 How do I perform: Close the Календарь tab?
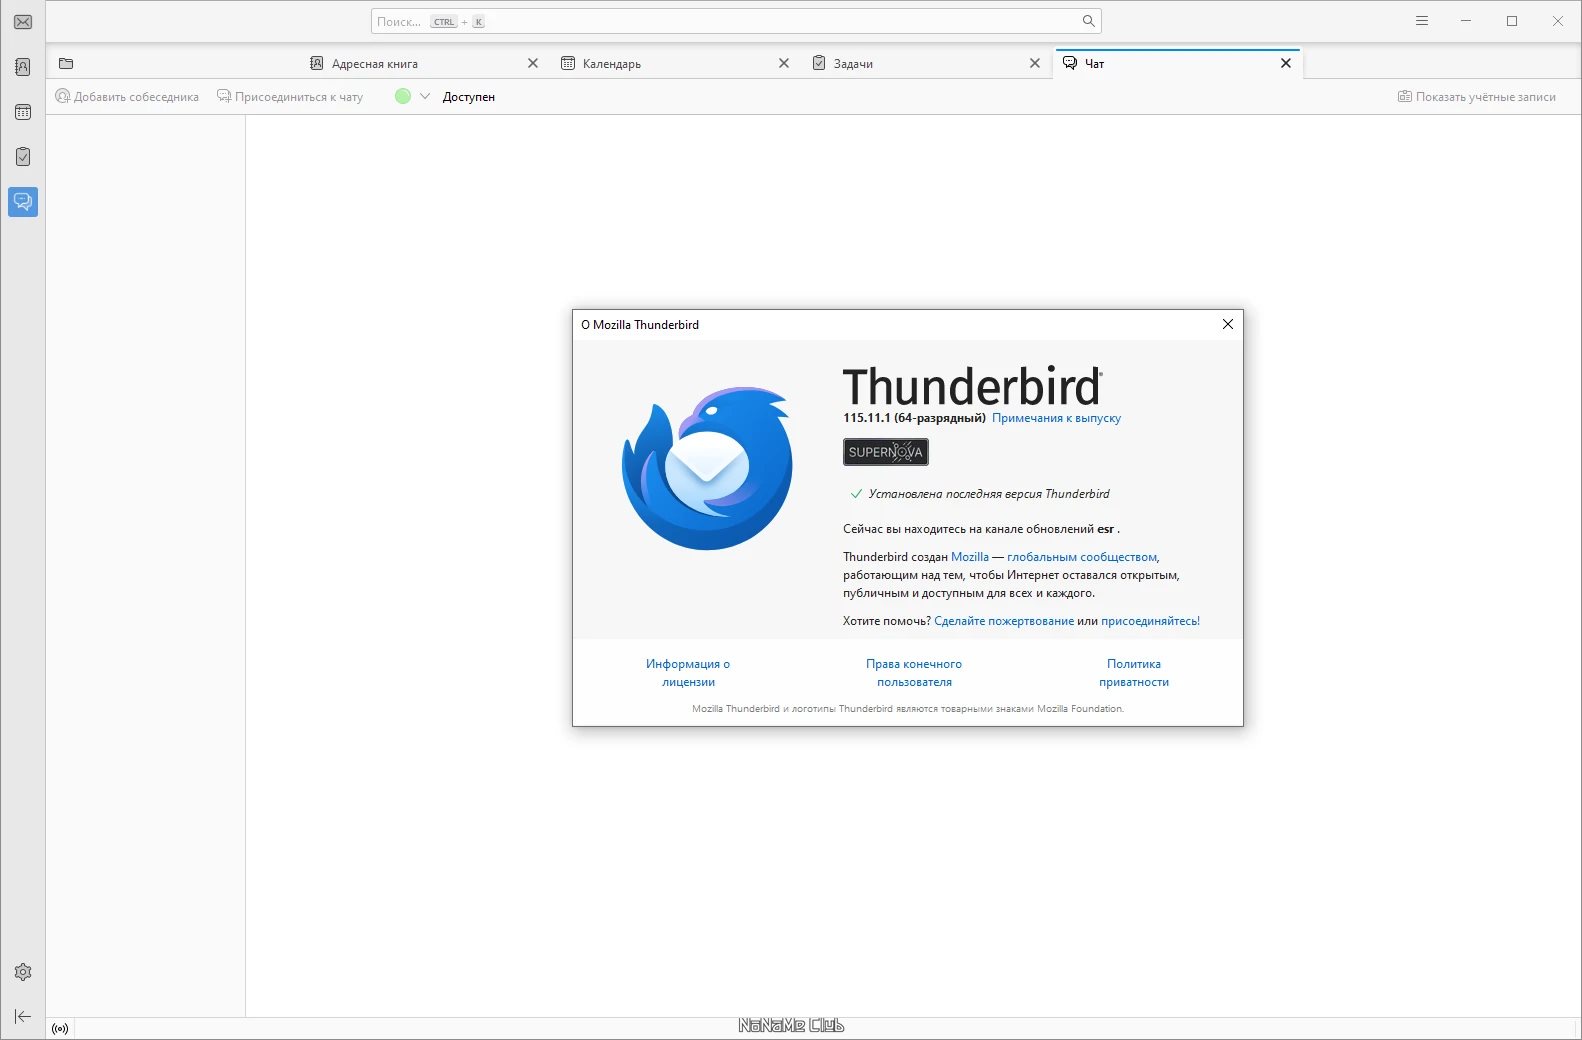(784, 63)
